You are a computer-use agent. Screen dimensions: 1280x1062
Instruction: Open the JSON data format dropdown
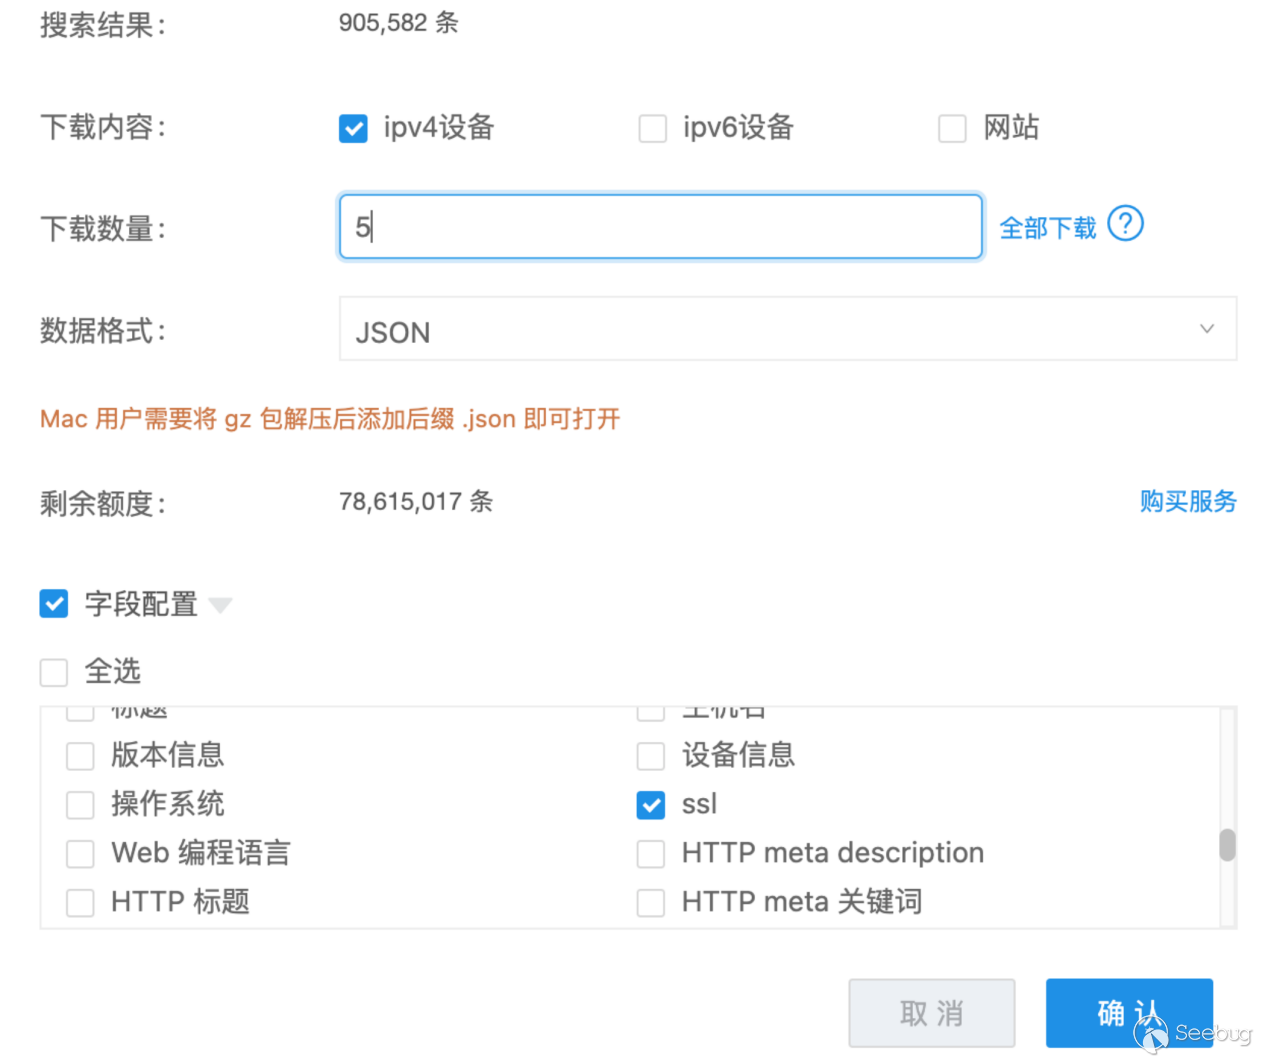(787, 329)
